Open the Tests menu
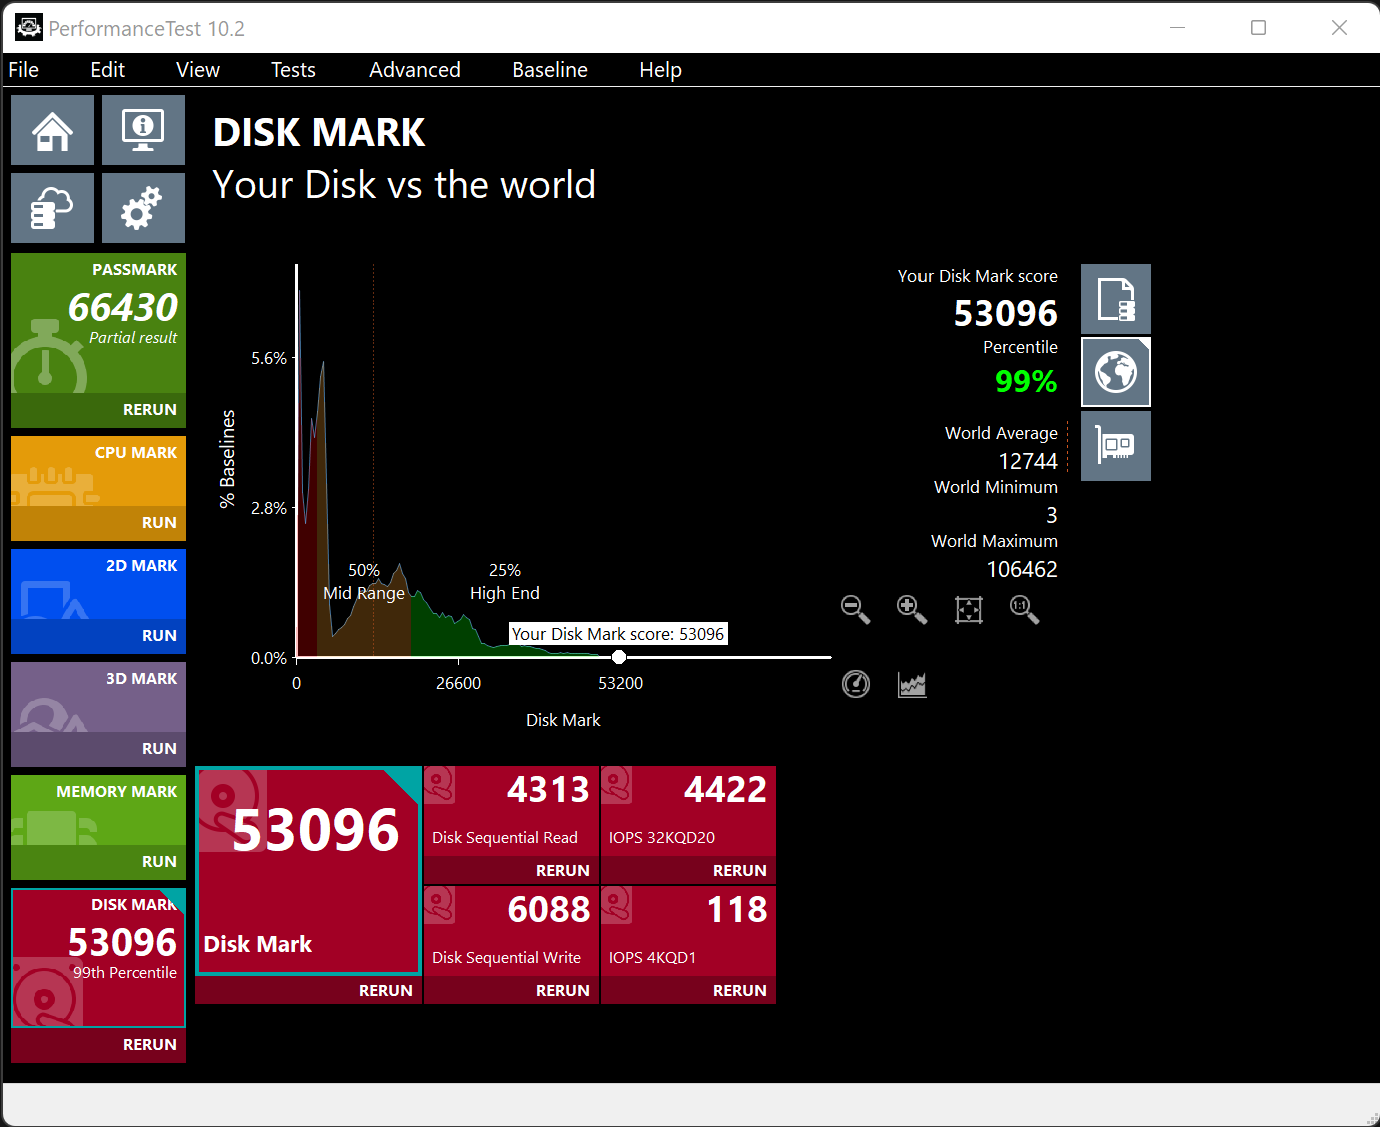Screen dimensions: 1380x1127 (x=293, y=70)
